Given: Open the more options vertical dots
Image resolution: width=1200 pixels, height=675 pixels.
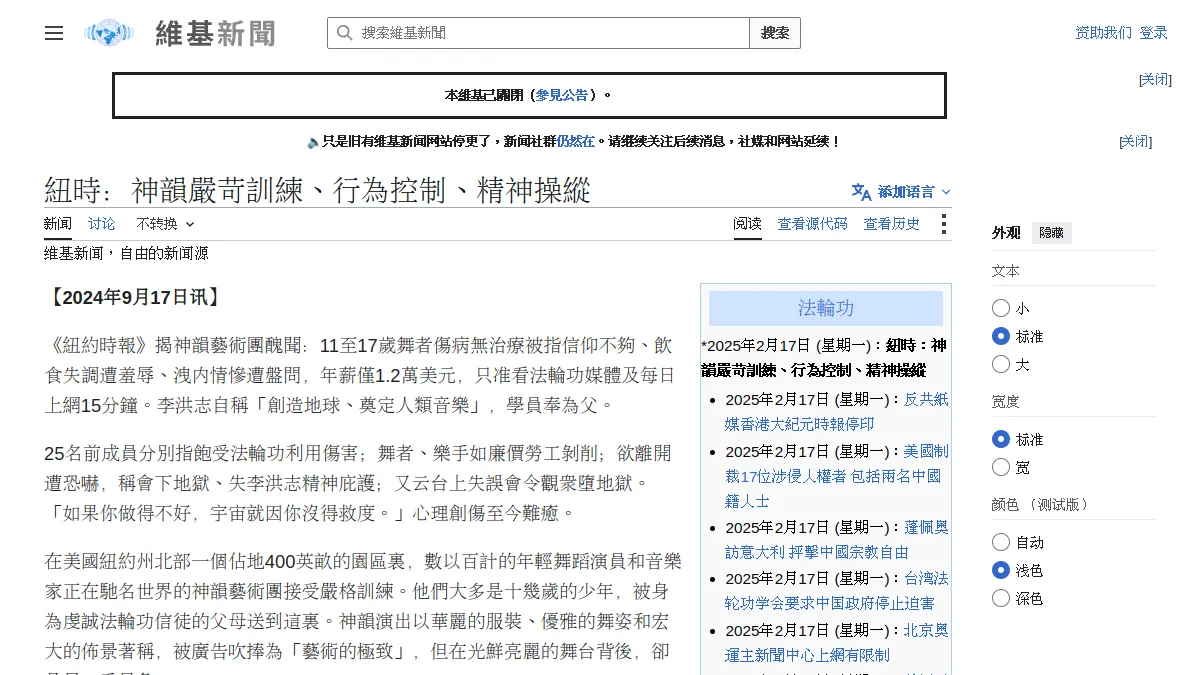Looking at the screenshot, I should point(943,224).
